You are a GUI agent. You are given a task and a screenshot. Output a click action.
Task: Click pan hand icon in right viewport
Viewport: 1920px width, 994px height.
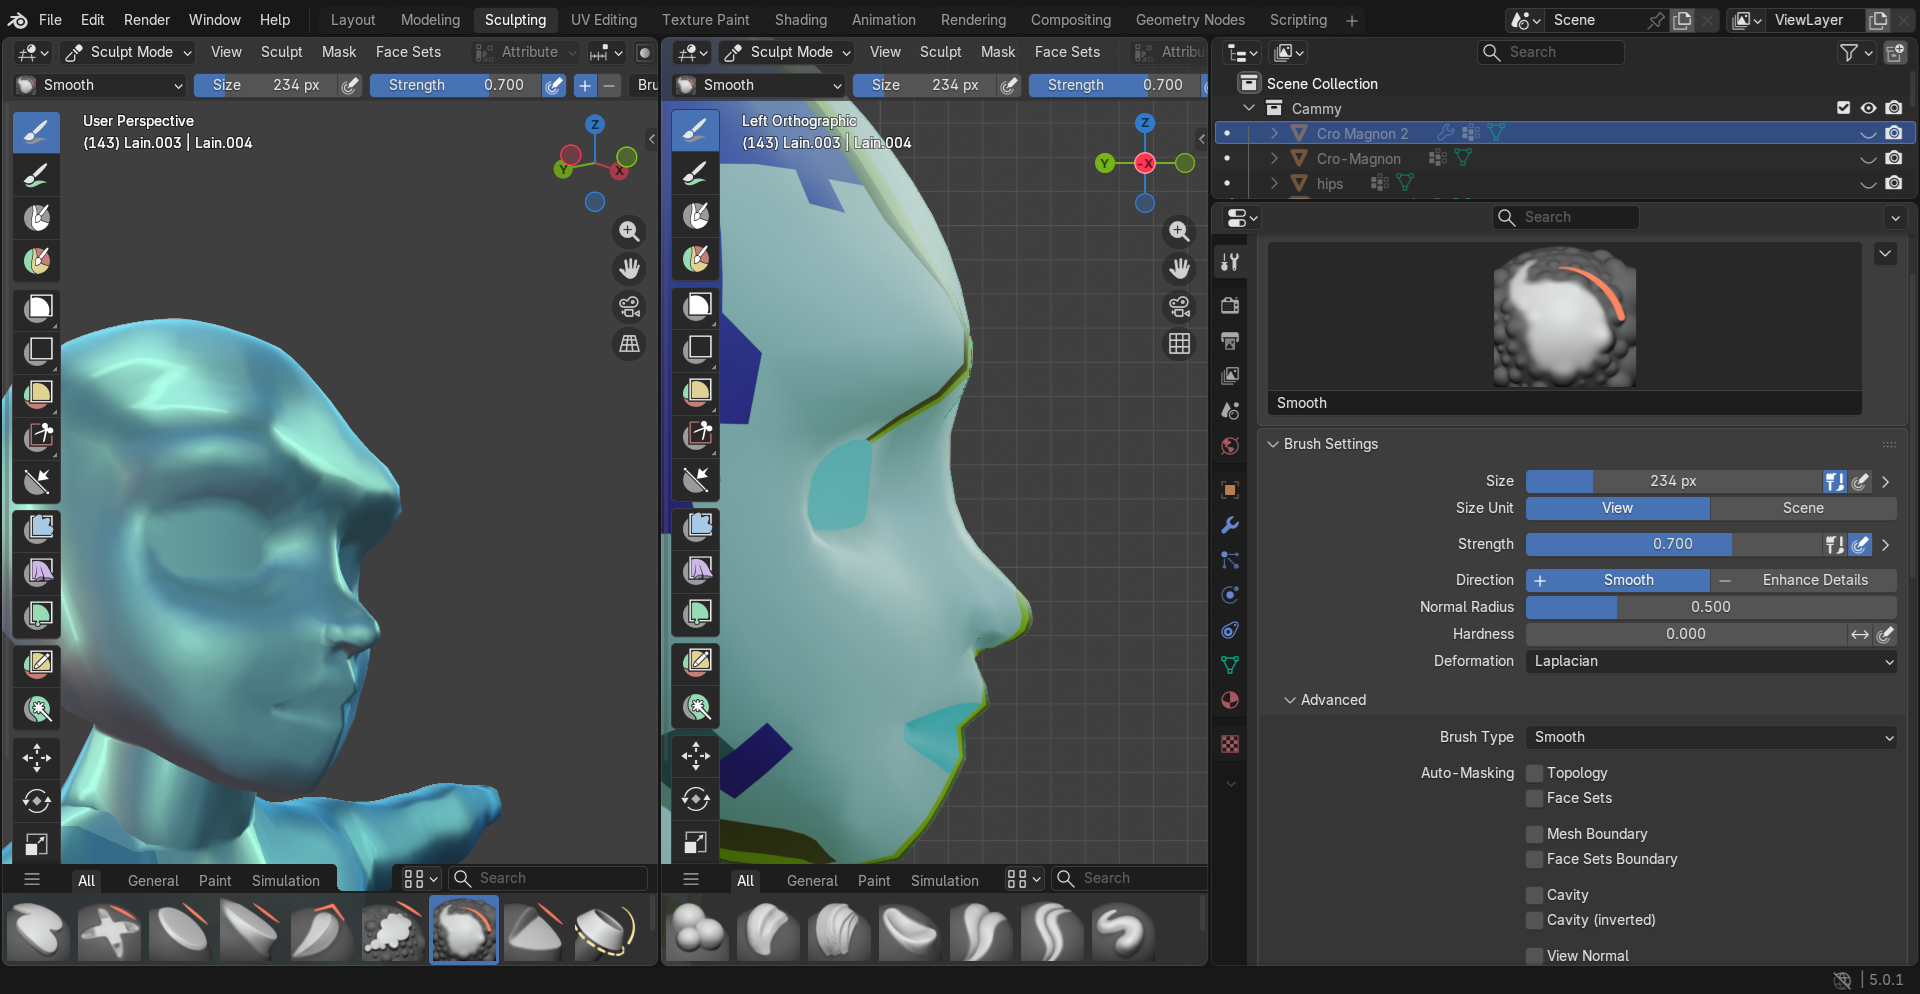click(1180, 269)
